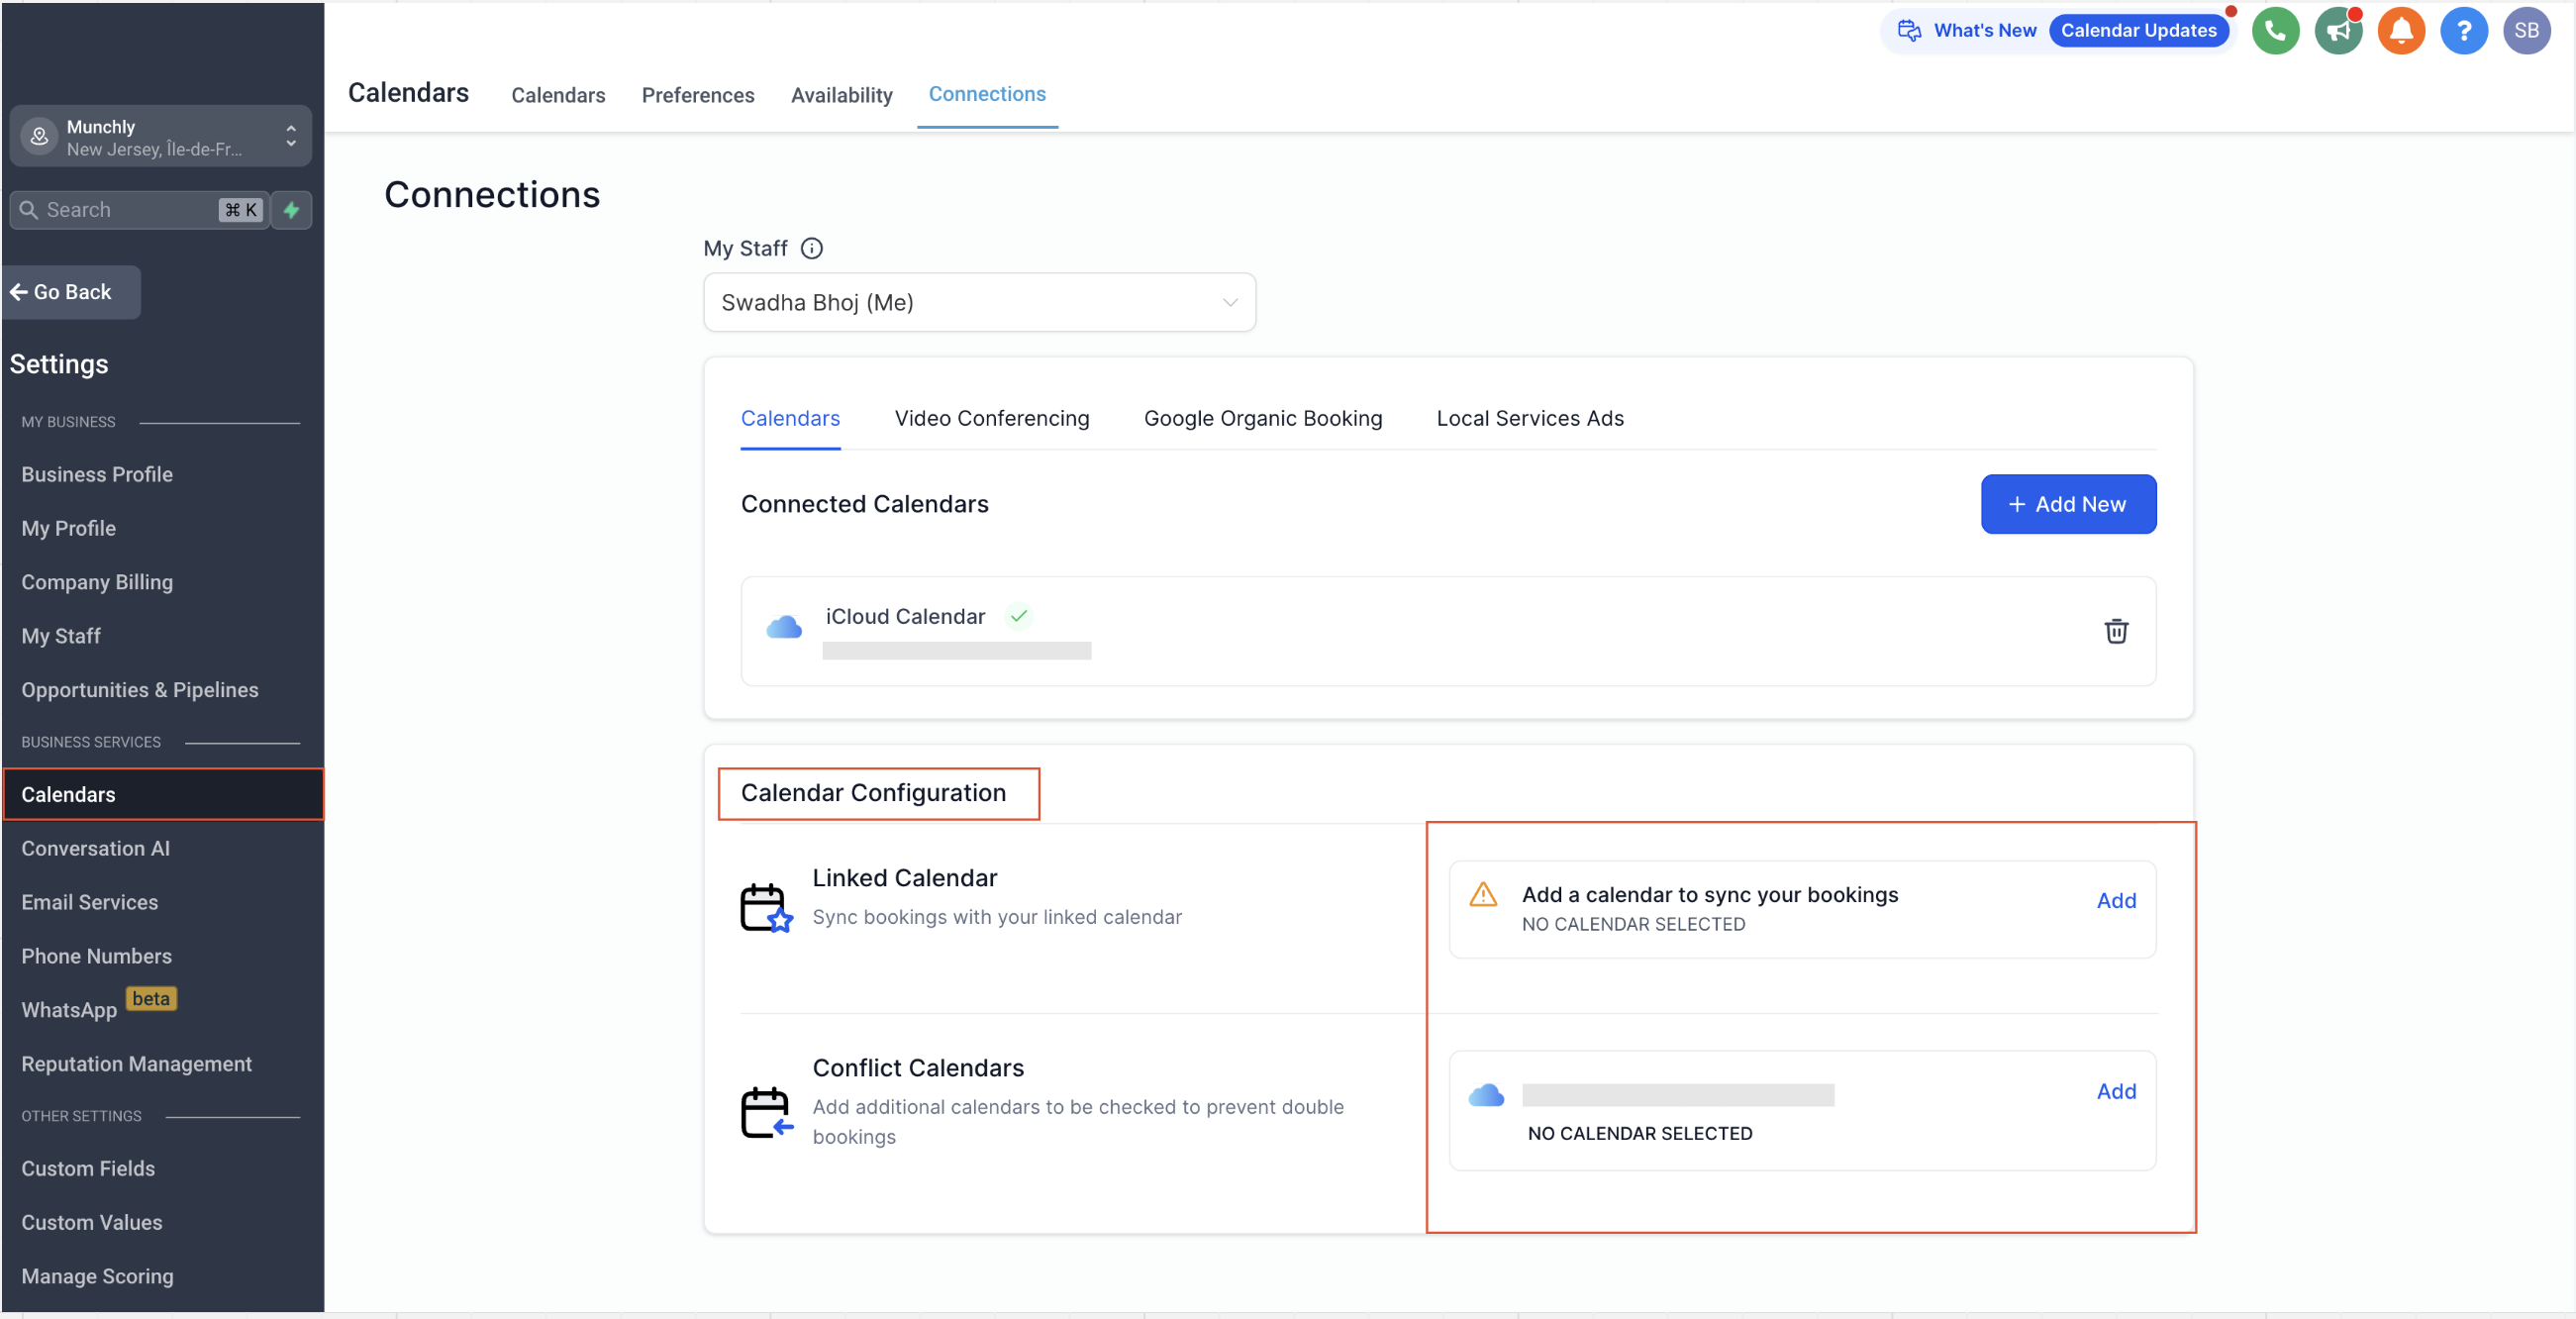
Task: Open the Swadha Bhoj staff dropdown
Action: [x=979, y=302]
